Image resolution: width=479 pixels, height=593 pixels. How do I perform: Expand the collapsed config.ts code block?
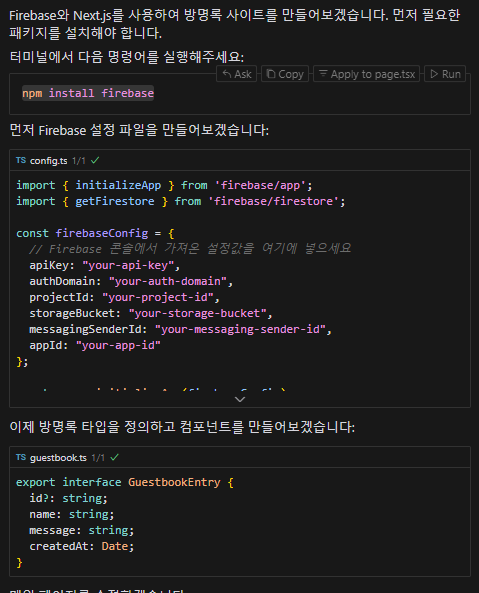click(240, 399)
